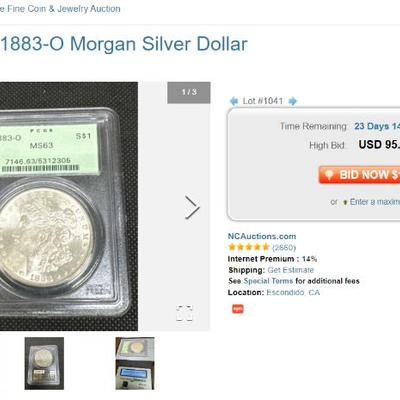Viewport: 400px width, 400px height.
Task: Select the first coin slab thumbnail
Action: (x=44, y=363)
